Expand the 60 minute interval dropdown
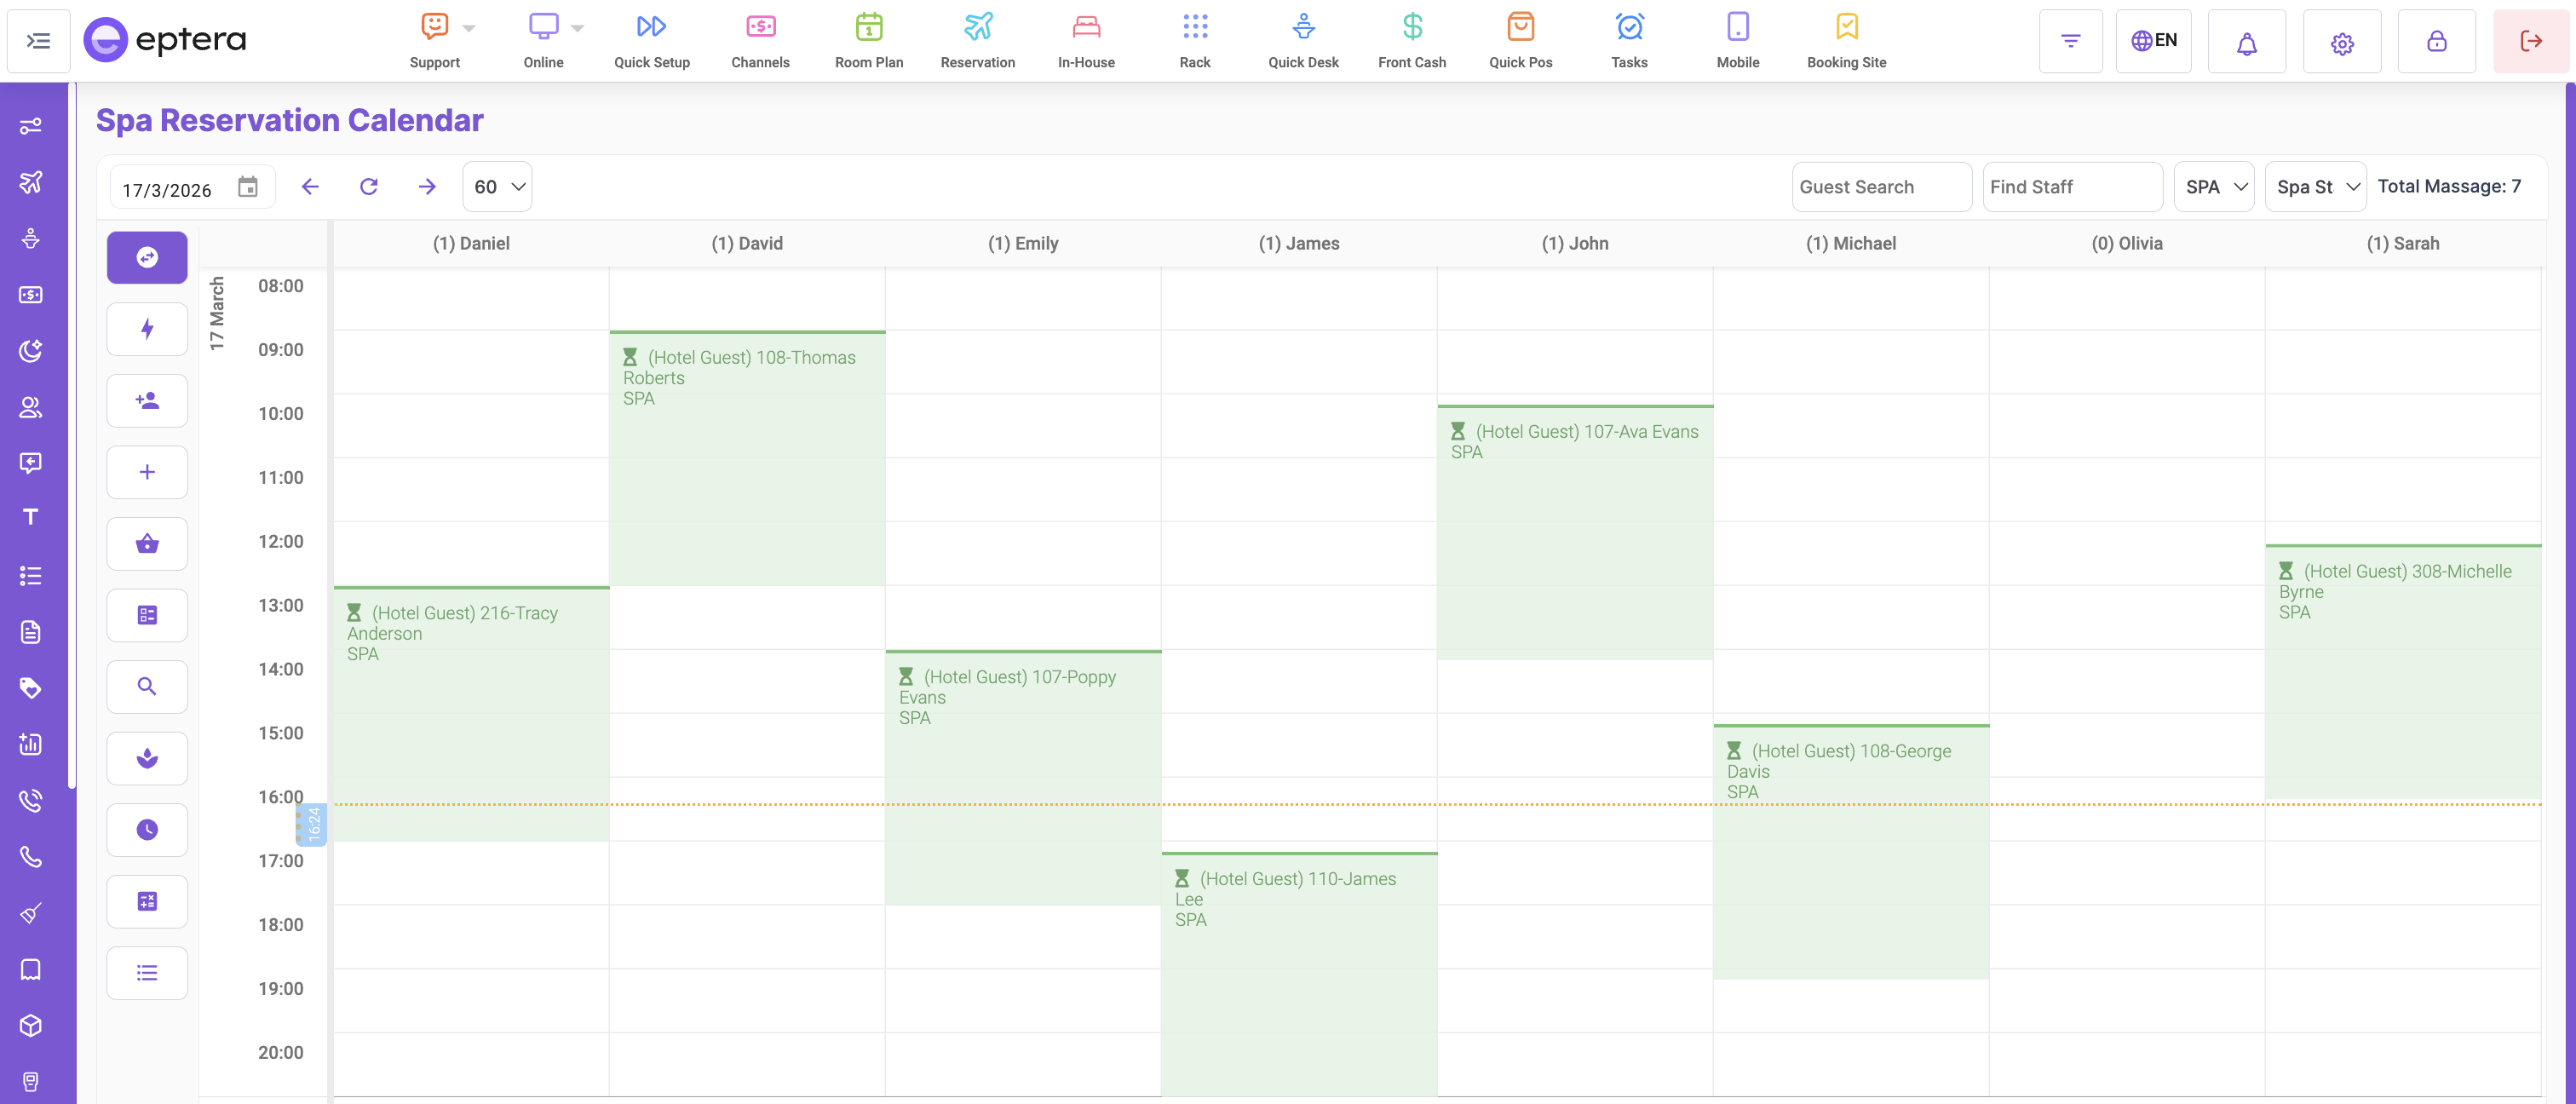The height and width of the screenshot is (1104, 2576). (x=497, y=187)
